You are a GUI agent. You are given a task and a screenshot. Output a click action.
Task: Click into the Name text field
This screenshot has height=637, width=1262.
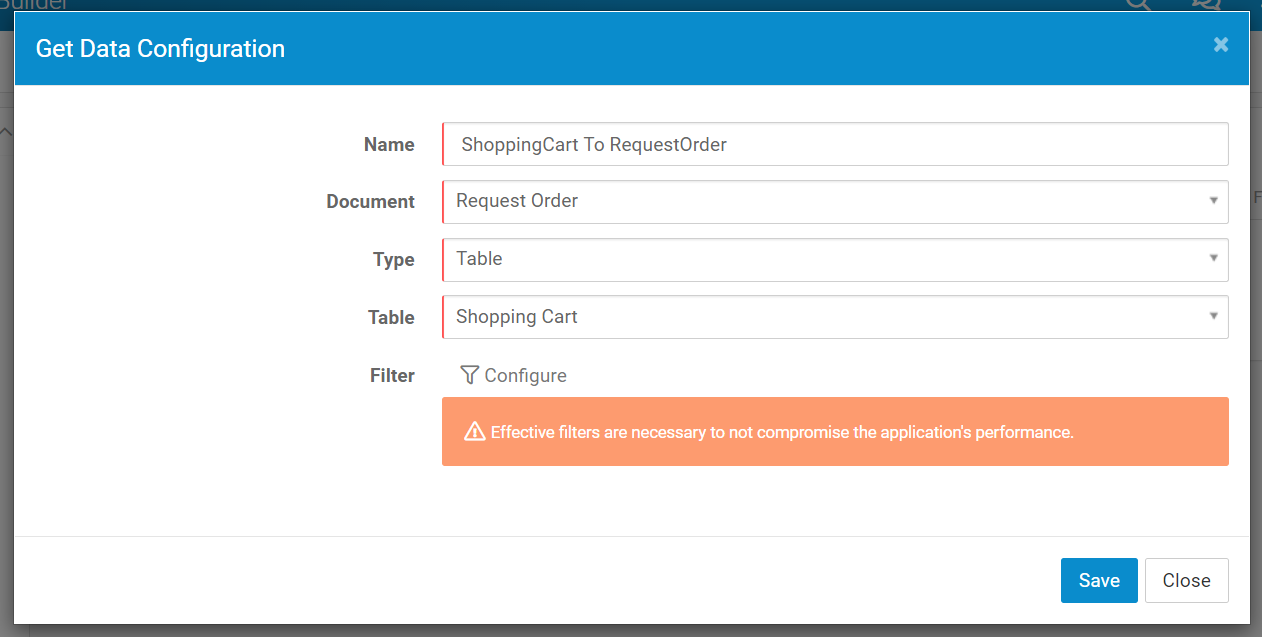(835, 144)
